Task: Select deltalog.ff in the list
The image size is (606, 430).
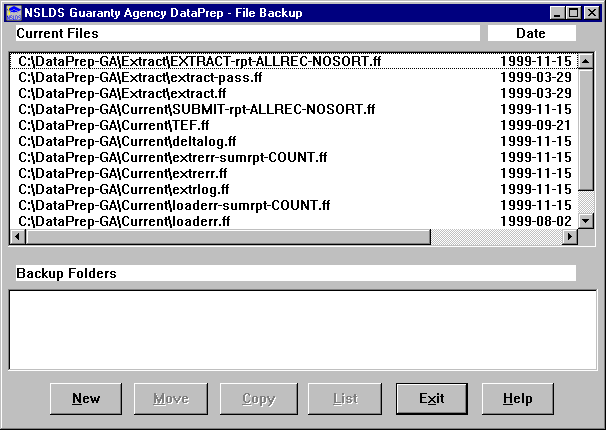Action: coord(128,141)
